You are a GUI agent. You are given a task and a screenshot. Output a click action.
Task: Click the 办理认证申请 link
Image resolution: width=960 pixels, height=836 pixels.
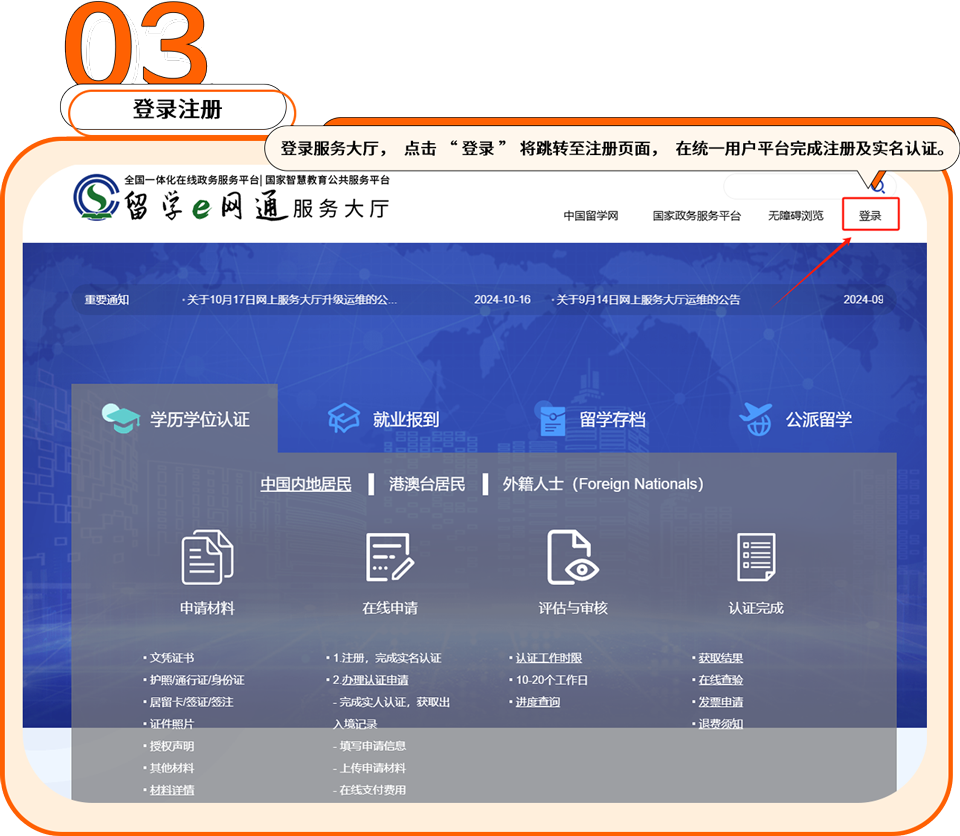click(375, 680)
